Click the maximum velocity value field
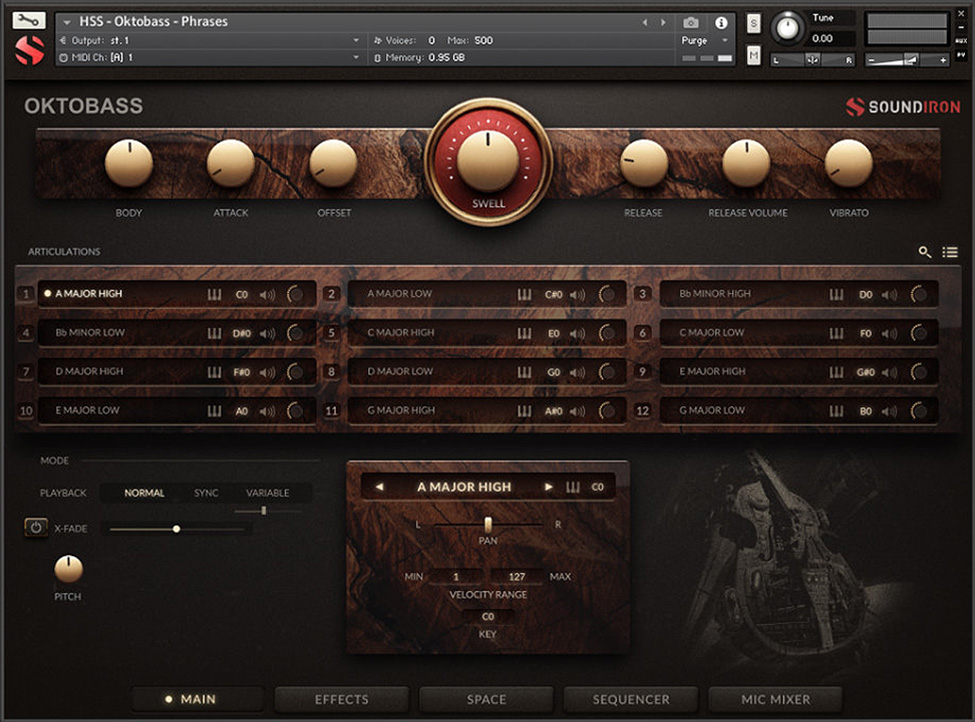Image resolution: width=975 pixels, height=722 pixels. [517, 576]
